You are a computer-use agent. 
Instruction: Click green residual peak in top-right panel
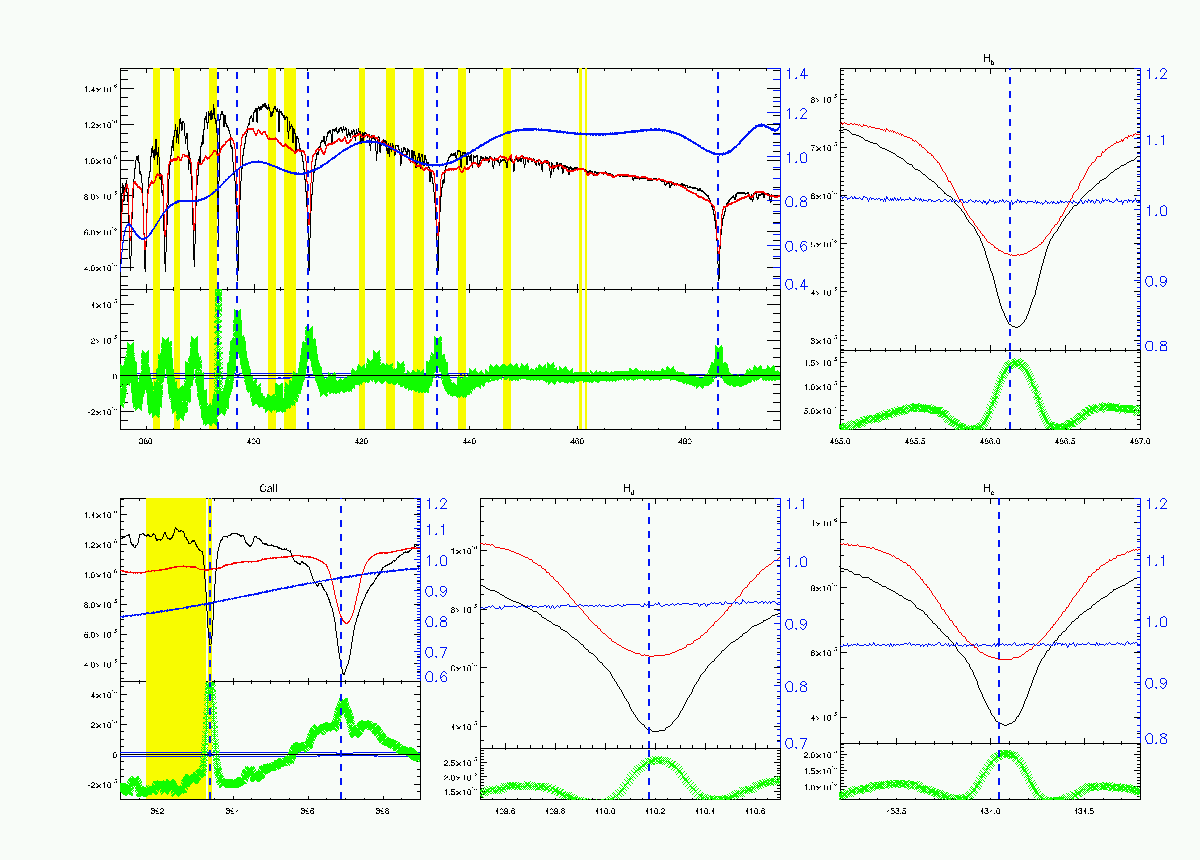coord(1016,365)
